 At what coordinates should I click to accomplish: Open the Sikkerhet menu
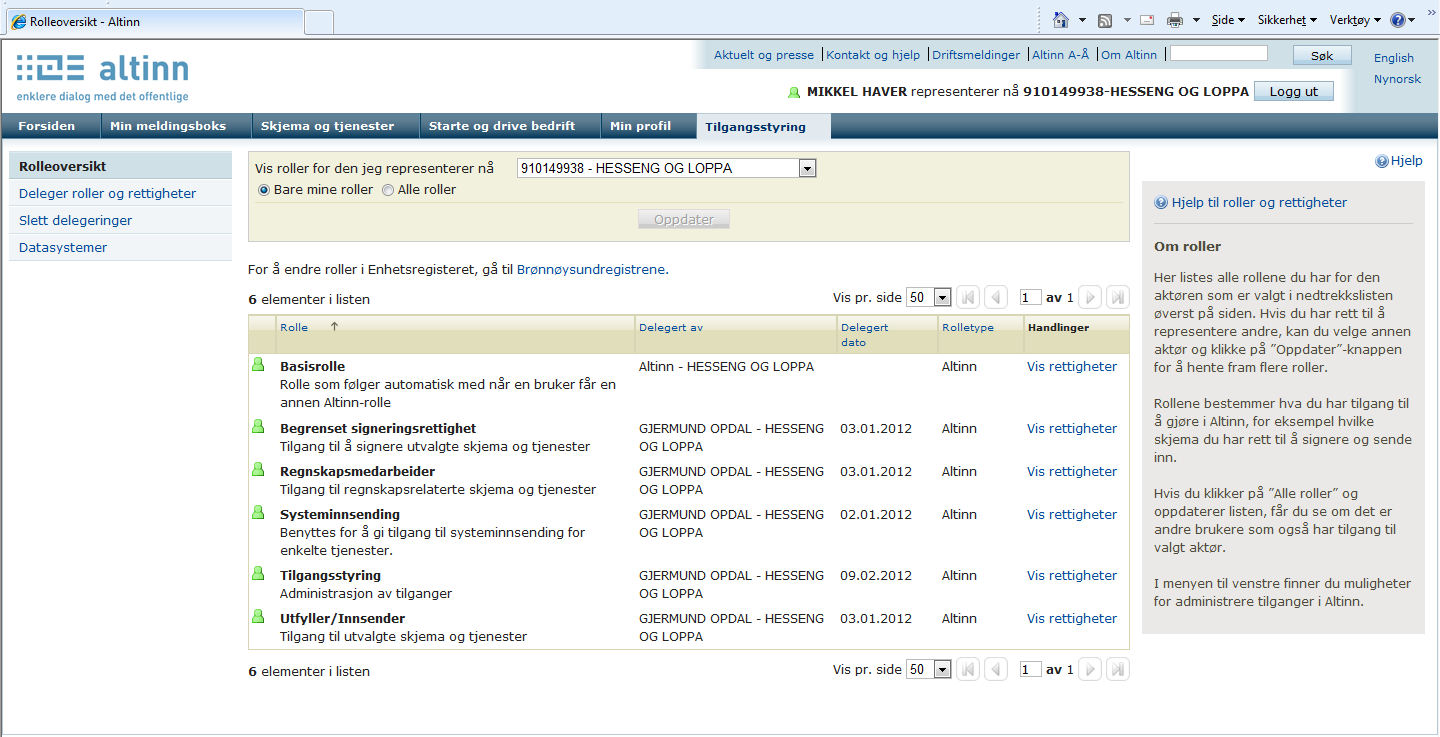1287,20
